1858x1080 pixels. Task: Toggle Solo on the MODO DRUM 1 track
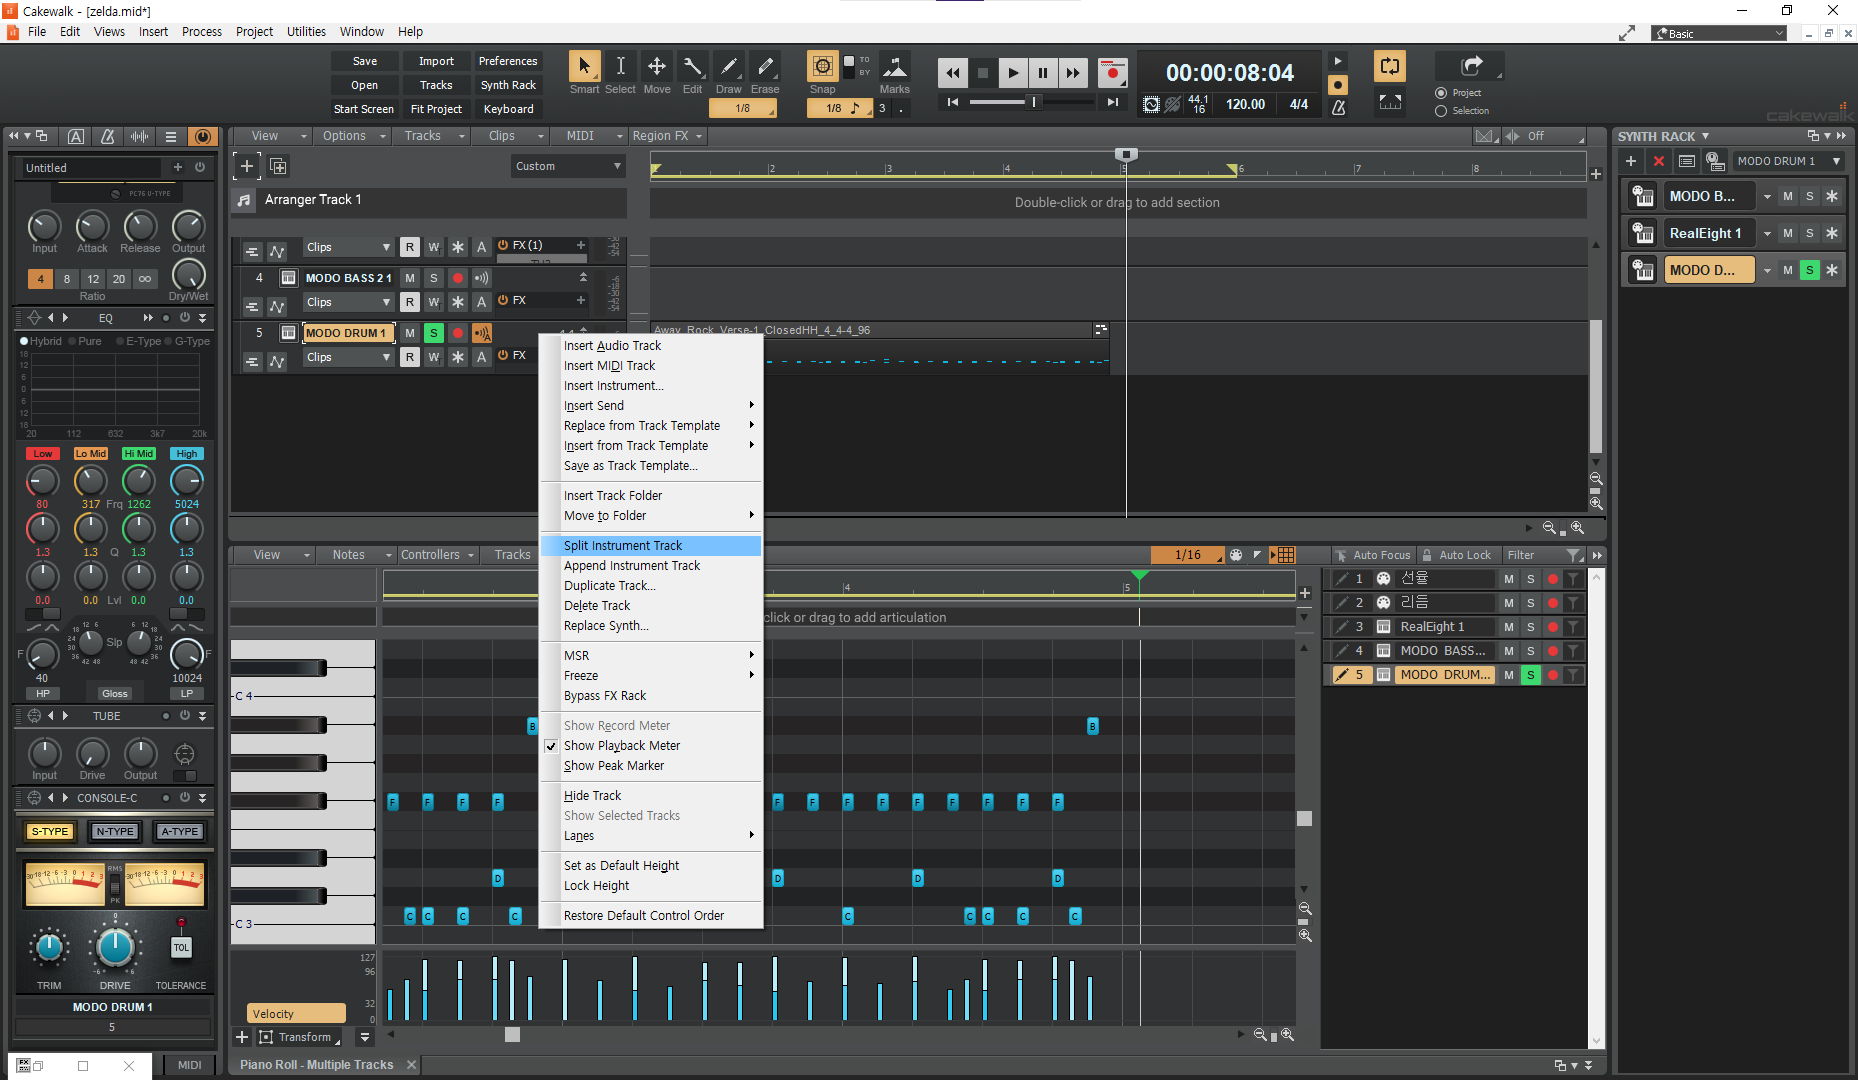tap(433, 333)
